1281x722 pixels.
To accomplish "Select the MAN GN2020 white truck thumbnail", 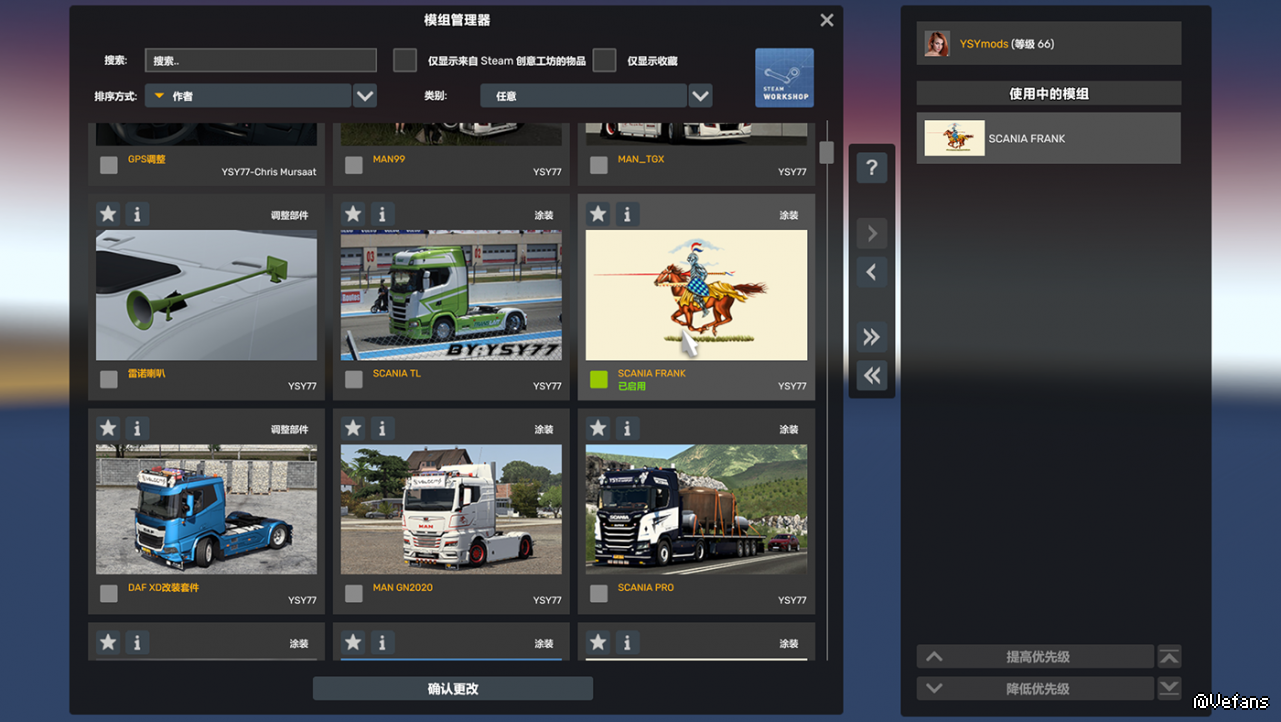I will tap(452, 510).
